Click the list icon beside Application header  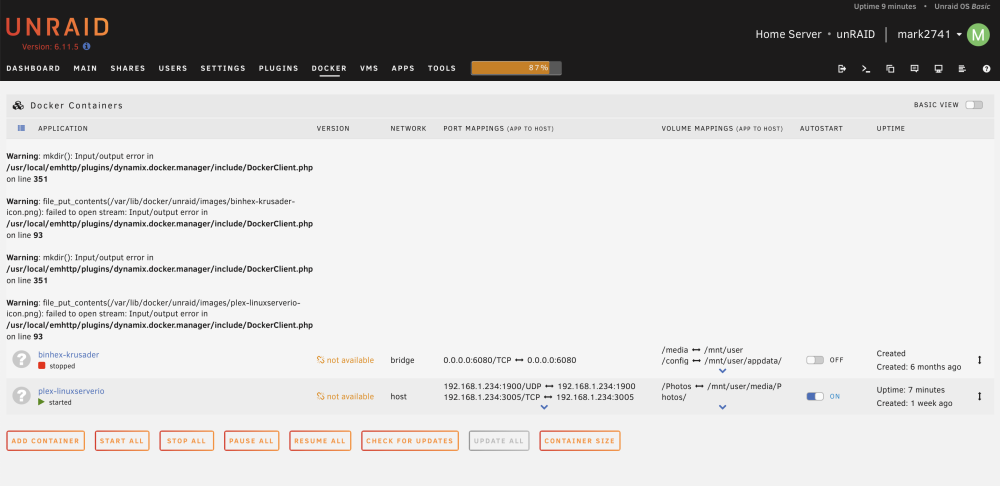pos(21,128)
